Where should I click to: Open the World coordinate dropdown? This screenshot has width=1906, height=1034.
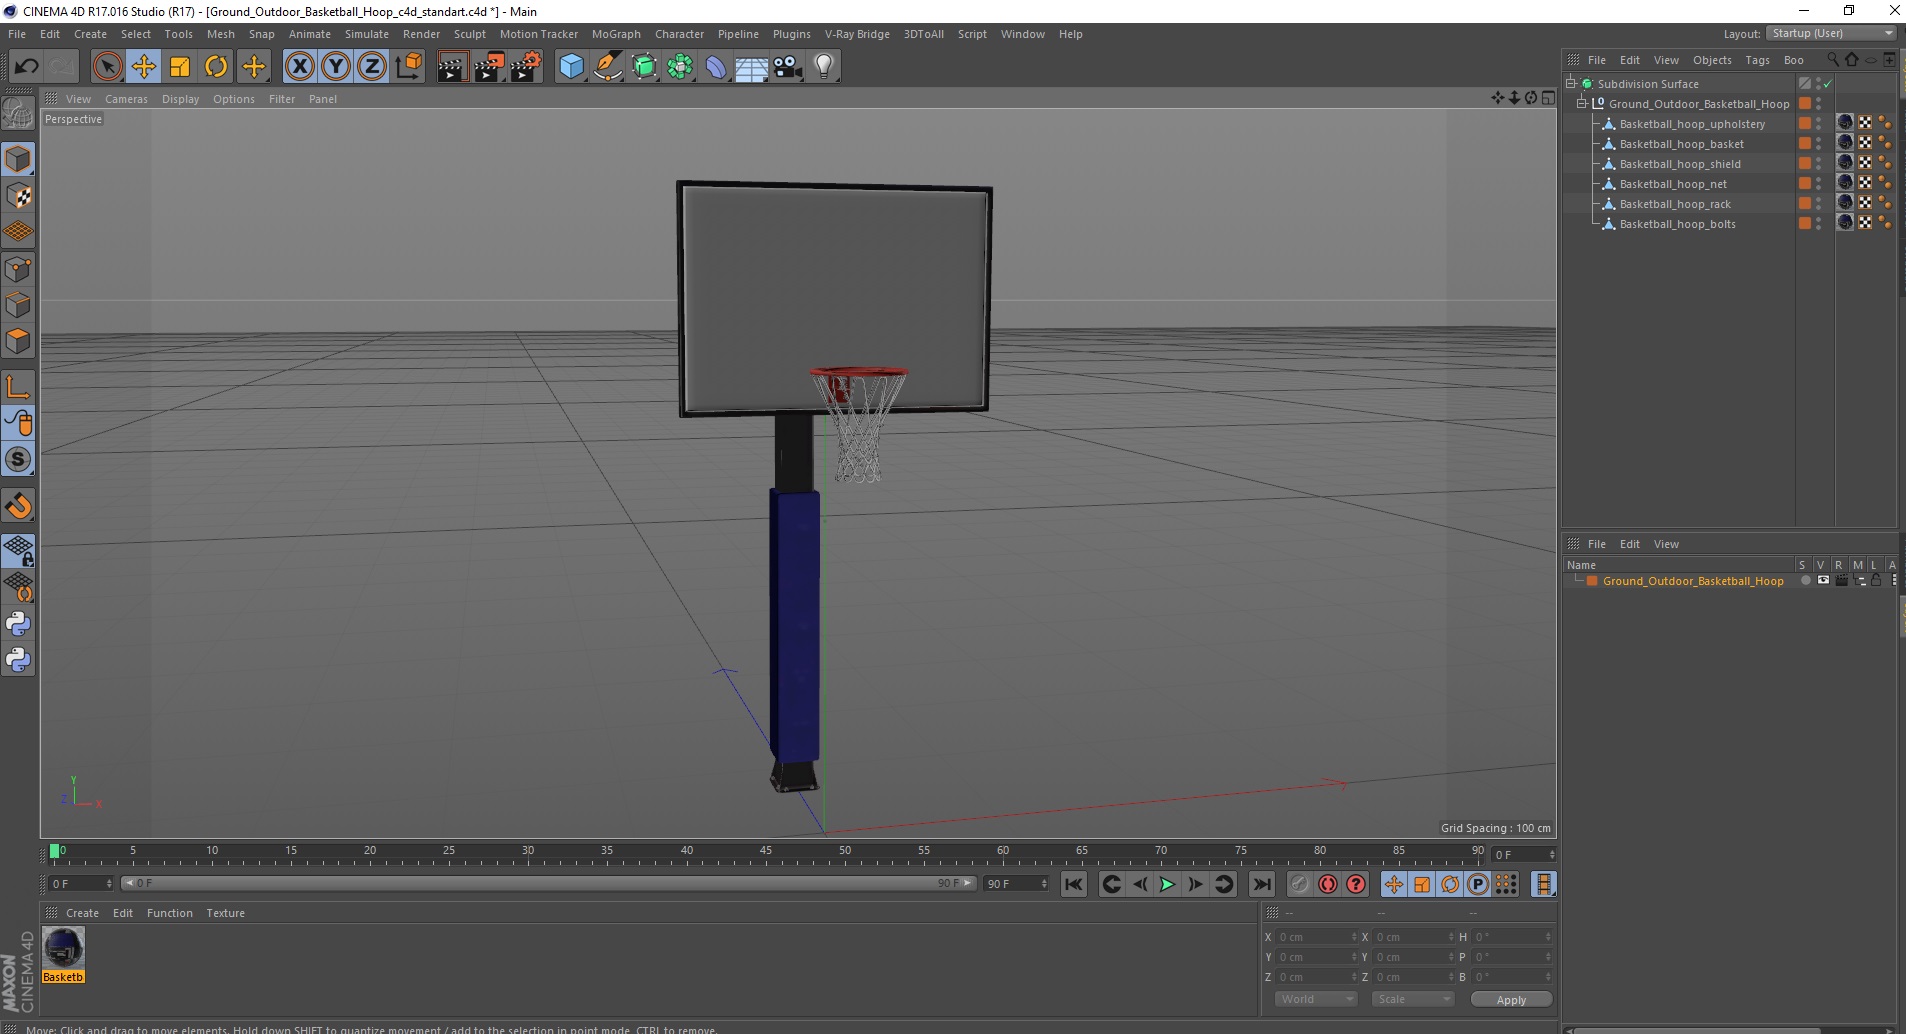coord(1315,999)
